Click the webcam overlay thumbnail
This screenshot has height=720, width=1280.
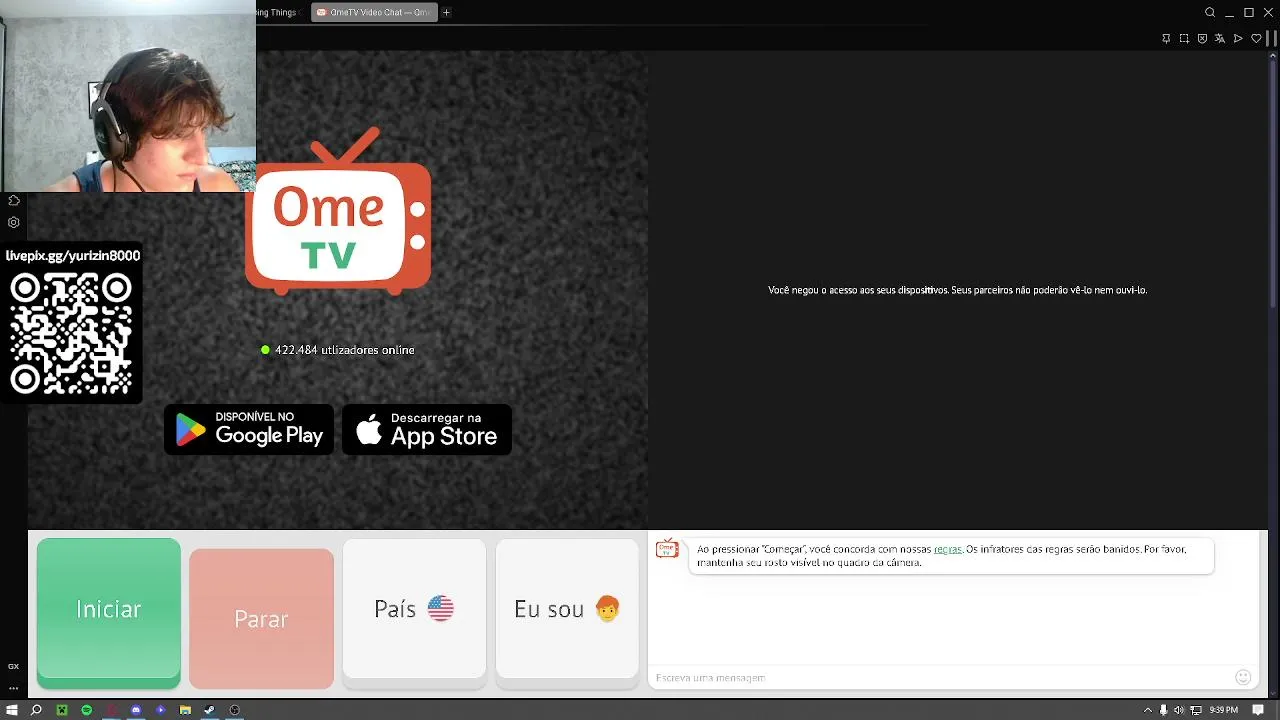(128, 96)
